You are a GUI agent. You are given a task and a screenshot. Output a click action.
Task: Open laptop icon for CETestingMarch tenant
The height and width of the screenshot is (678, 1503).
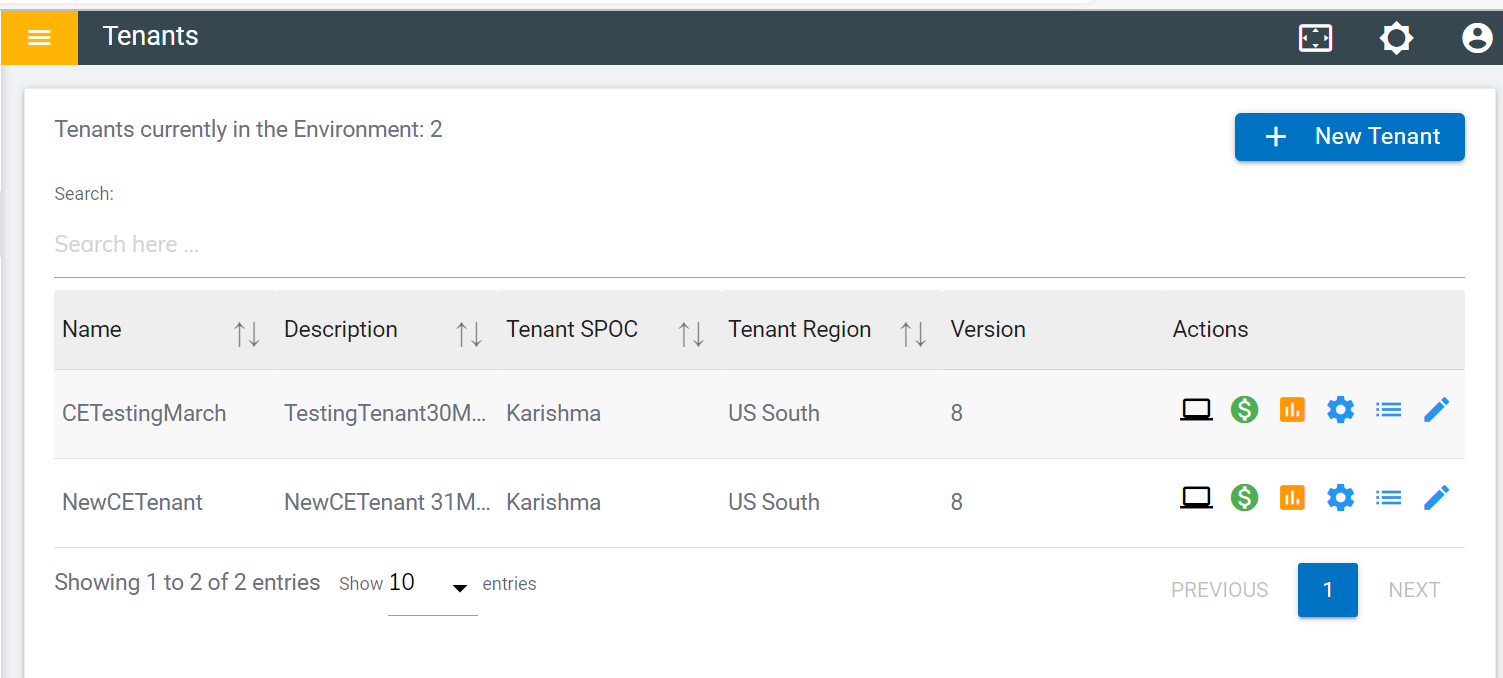[x=1196, y=410]
